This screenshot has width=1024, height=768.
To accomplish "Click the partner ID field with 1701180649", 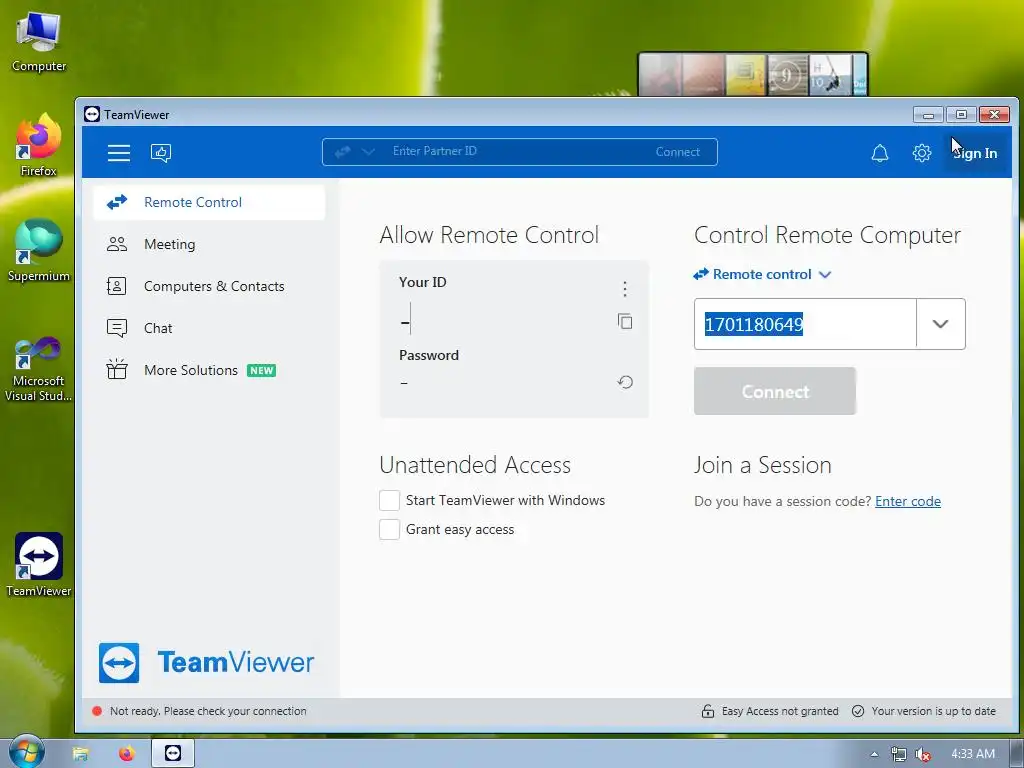I will [x=805, y=324].
